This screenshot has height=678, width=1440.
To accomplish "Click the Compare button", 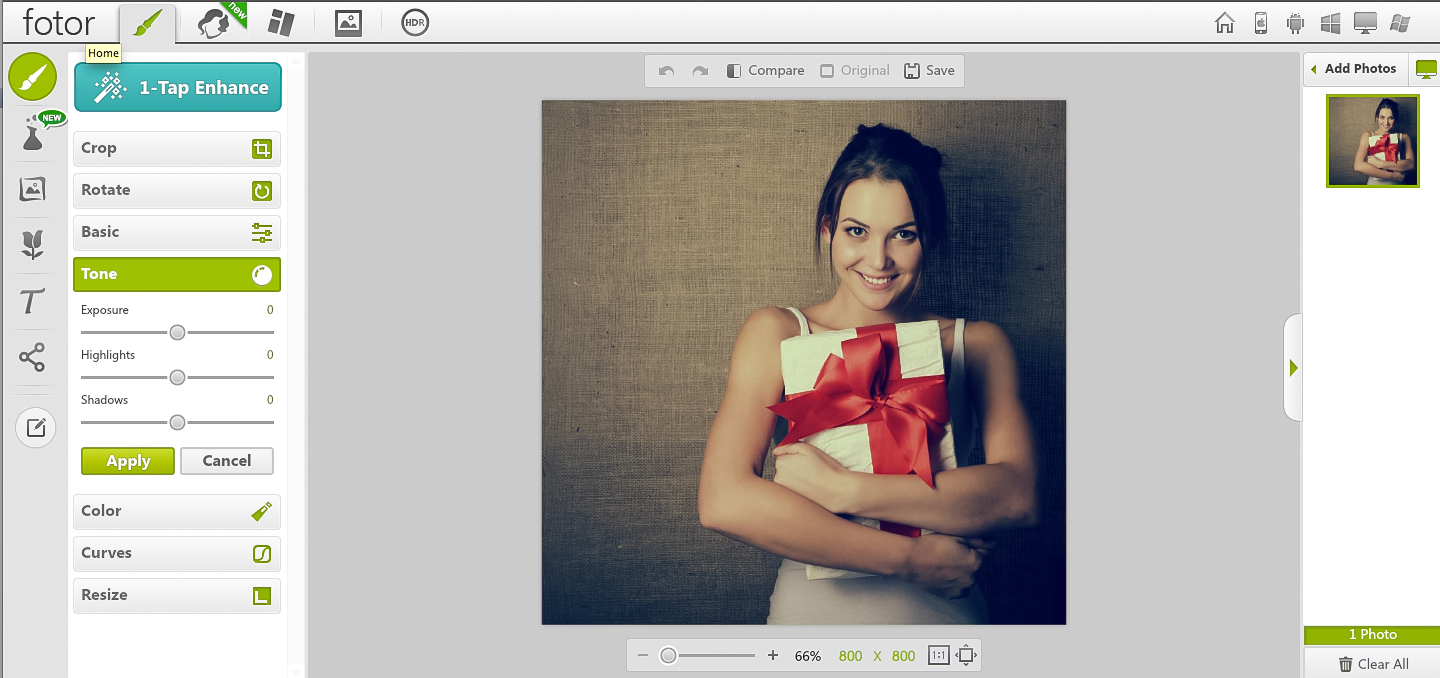I will (x=766, y=71).
